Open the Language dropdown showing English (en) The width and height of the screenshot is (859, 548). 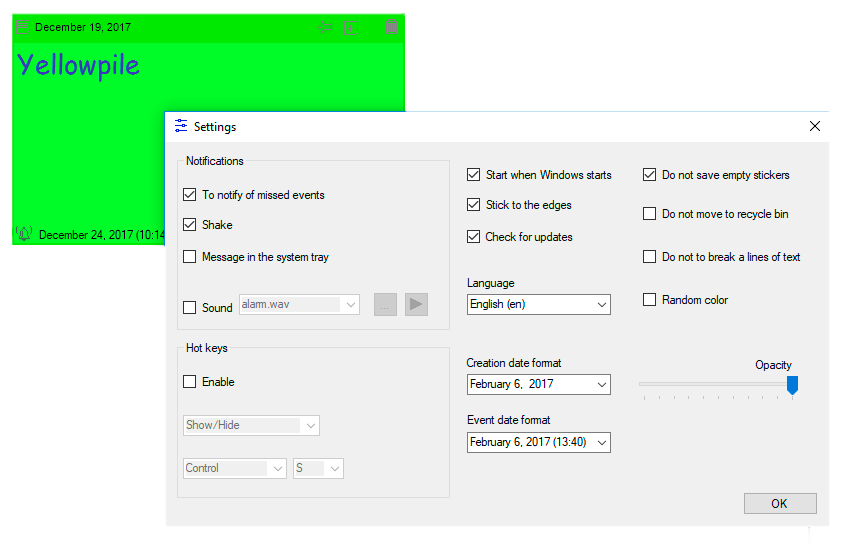coord(539,304)
